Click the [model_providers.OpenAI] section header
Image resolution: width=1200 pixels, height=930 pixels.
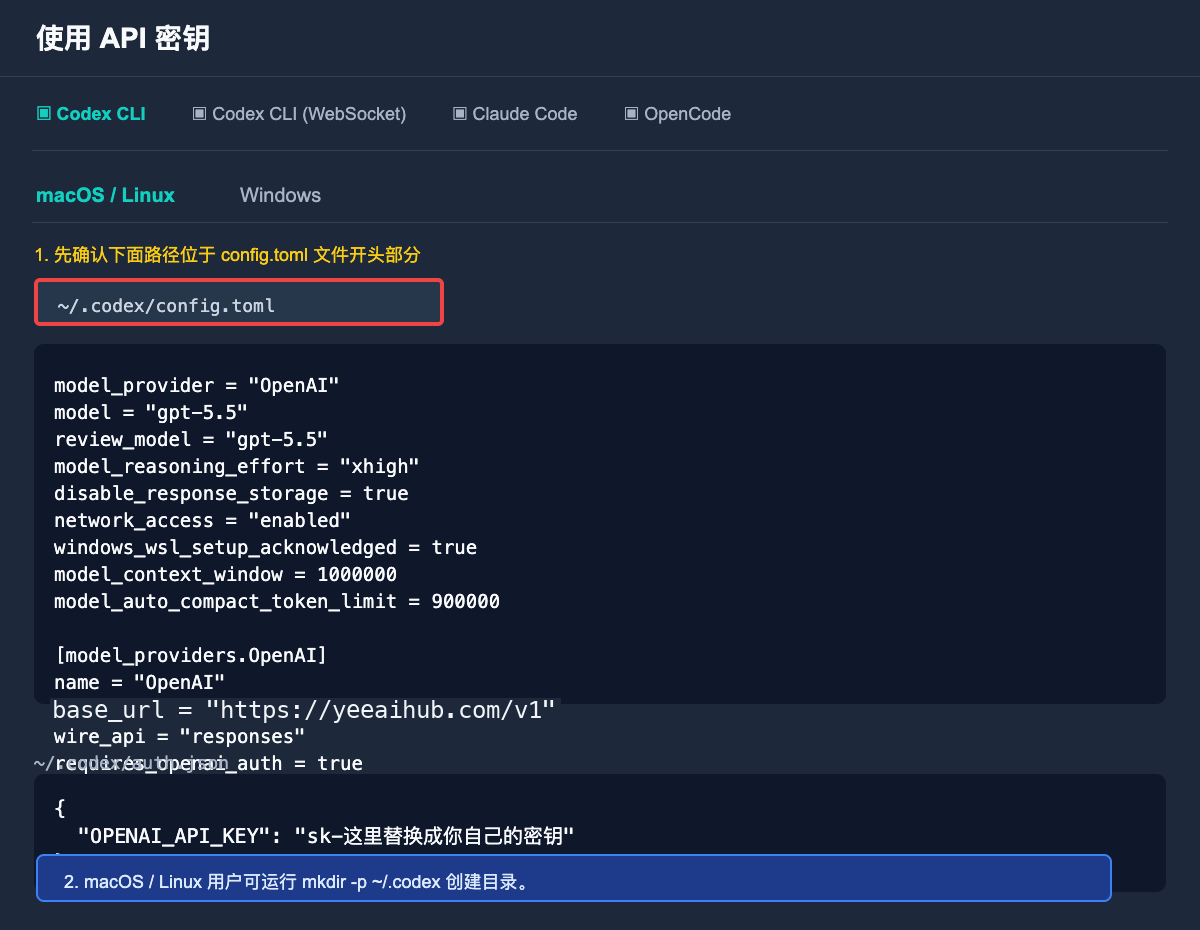[191, 656]
